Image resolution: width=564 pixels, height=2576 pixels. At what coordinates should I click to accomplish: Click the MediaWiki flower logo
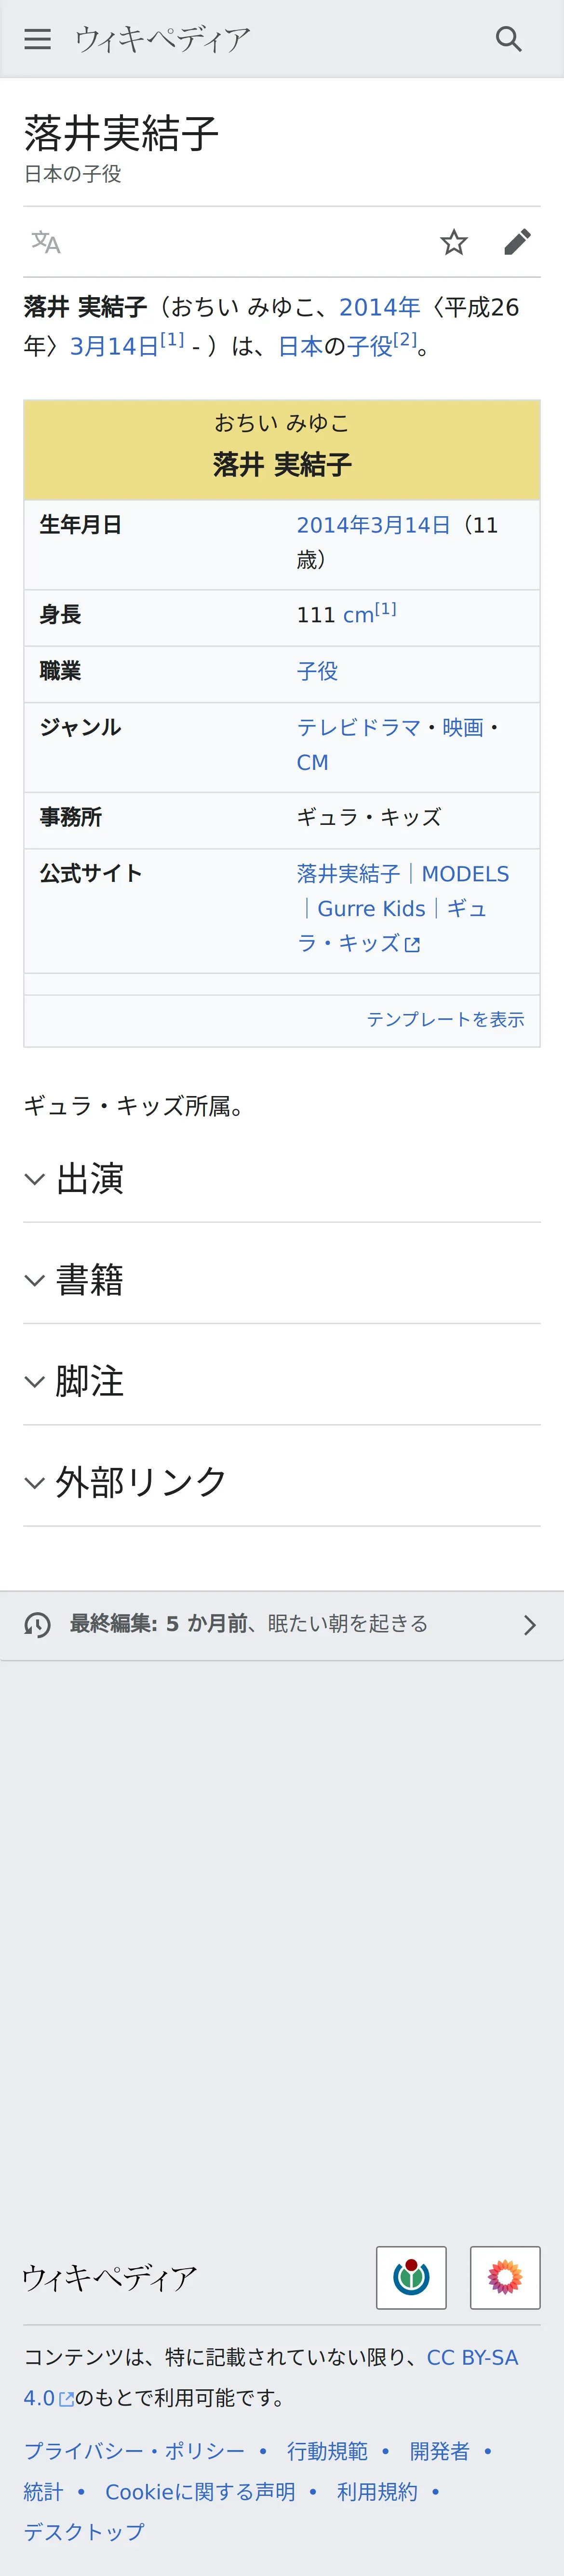click(505, 2277)
